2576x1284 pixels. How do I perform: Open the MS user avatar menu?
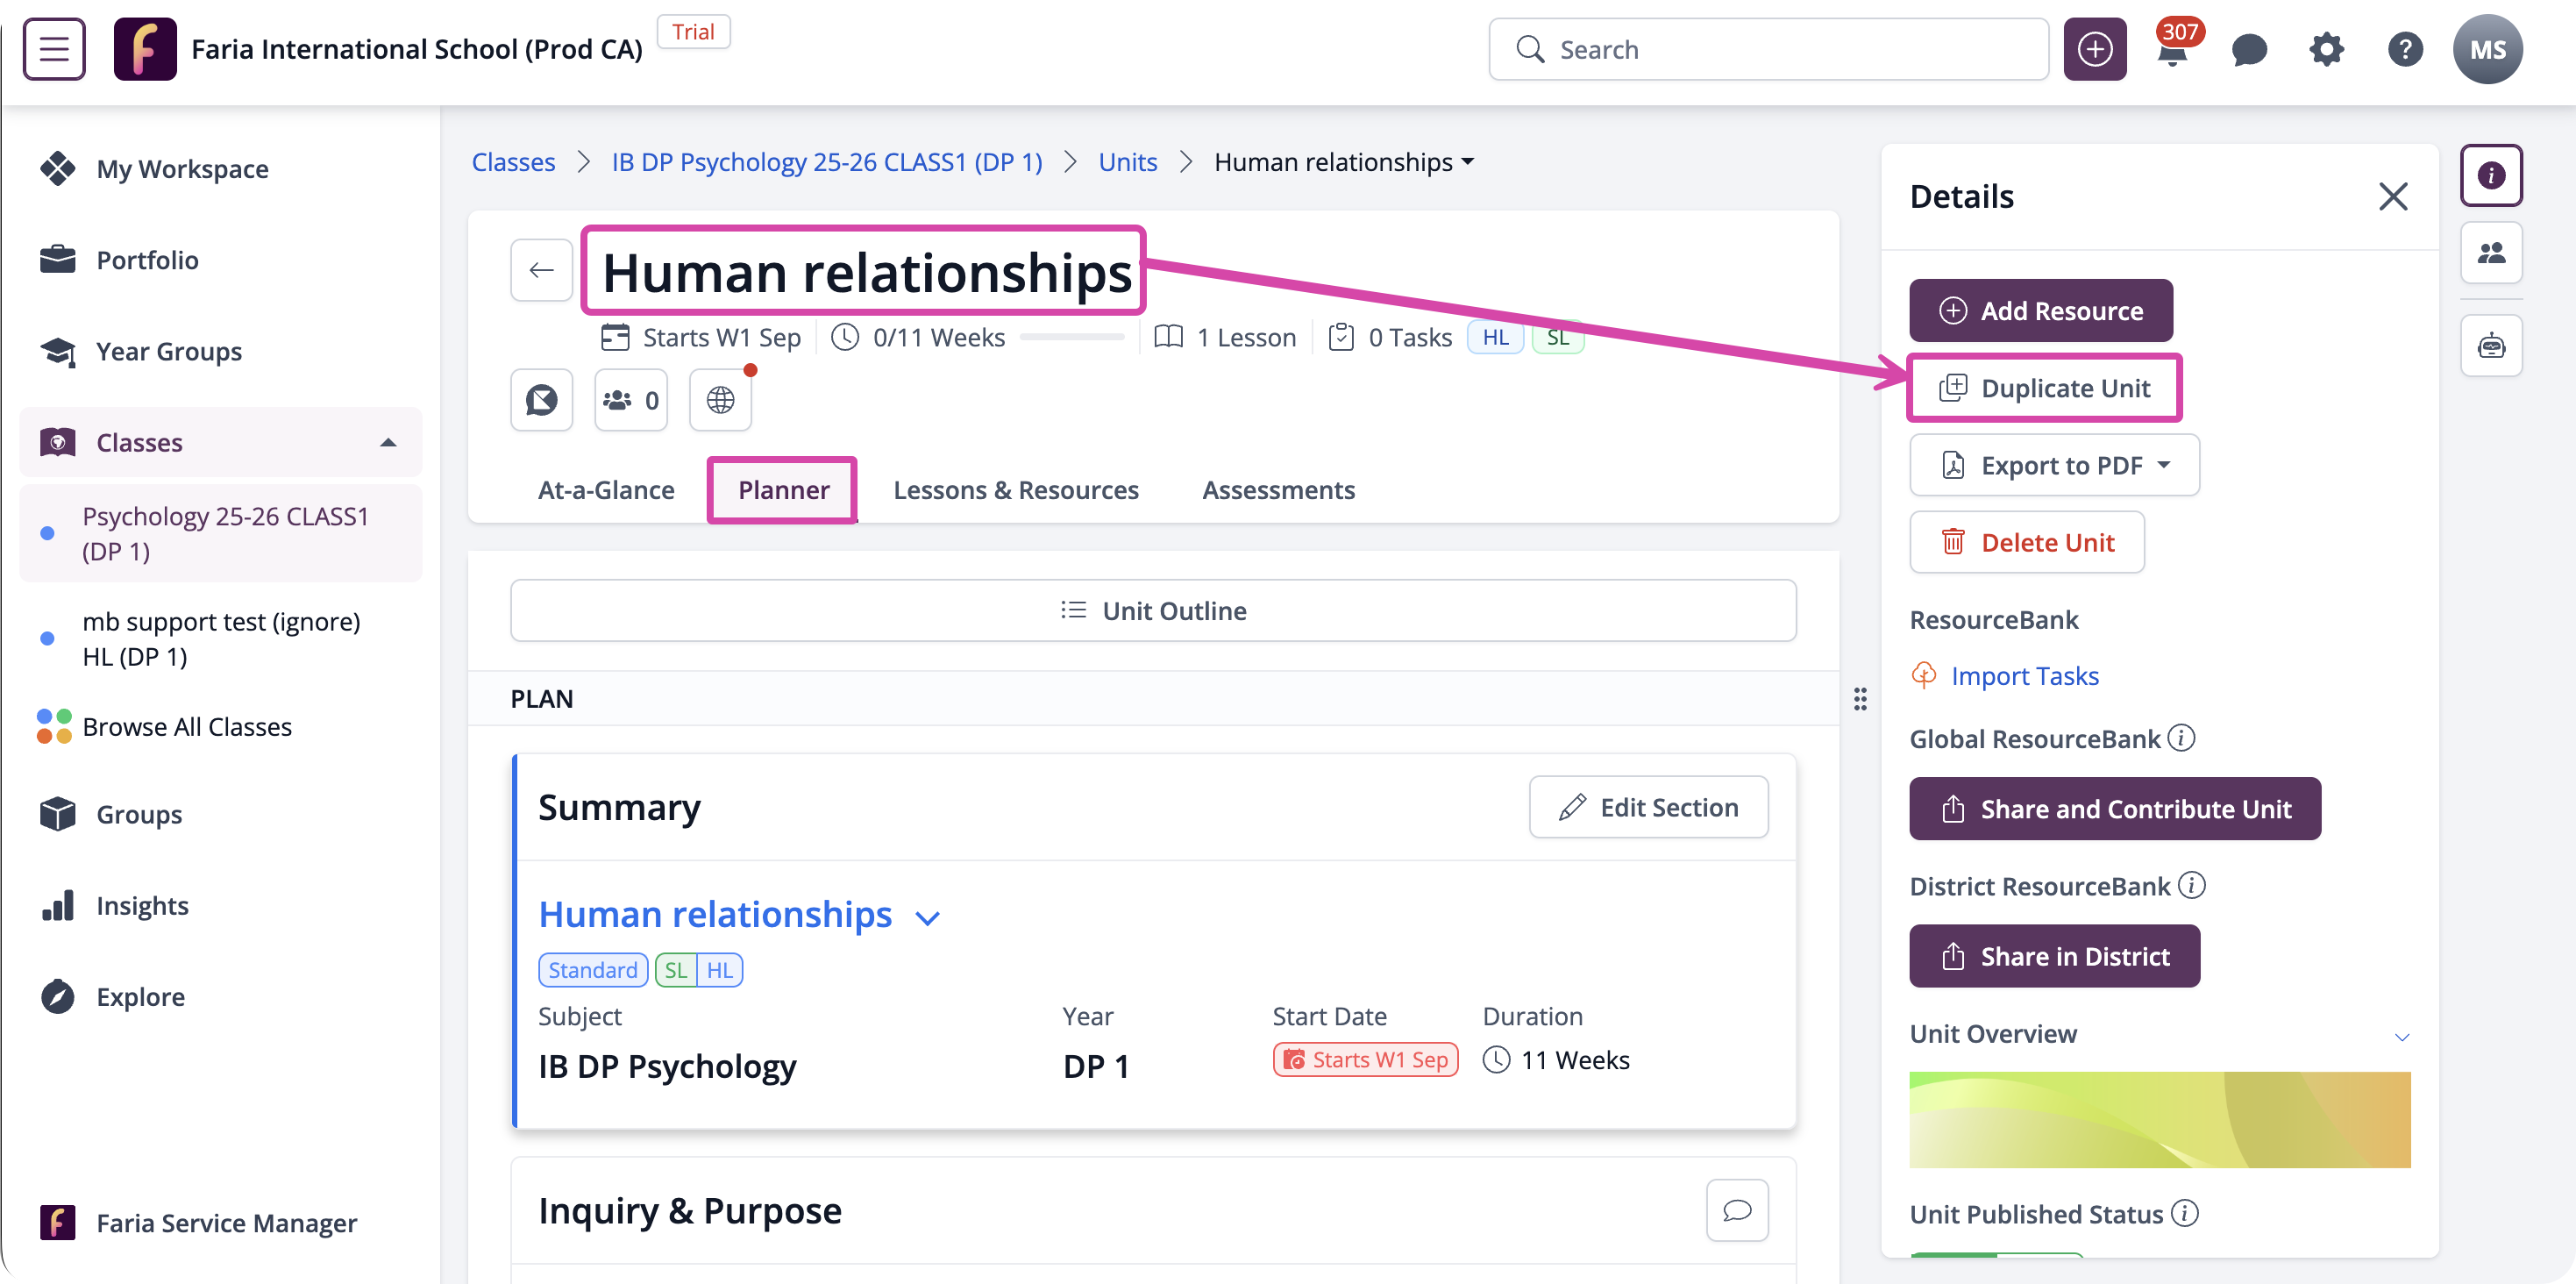(x=2487, y=49)
